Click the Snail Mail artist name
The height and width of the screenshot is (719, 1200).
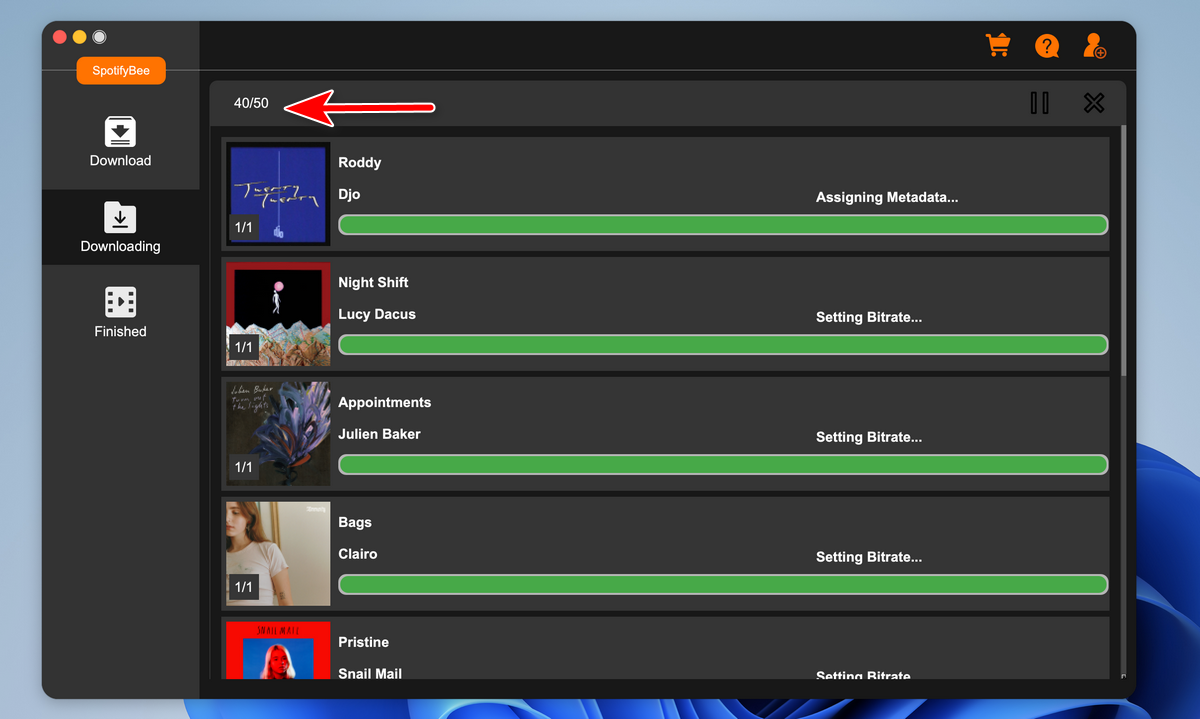[370, 673]
